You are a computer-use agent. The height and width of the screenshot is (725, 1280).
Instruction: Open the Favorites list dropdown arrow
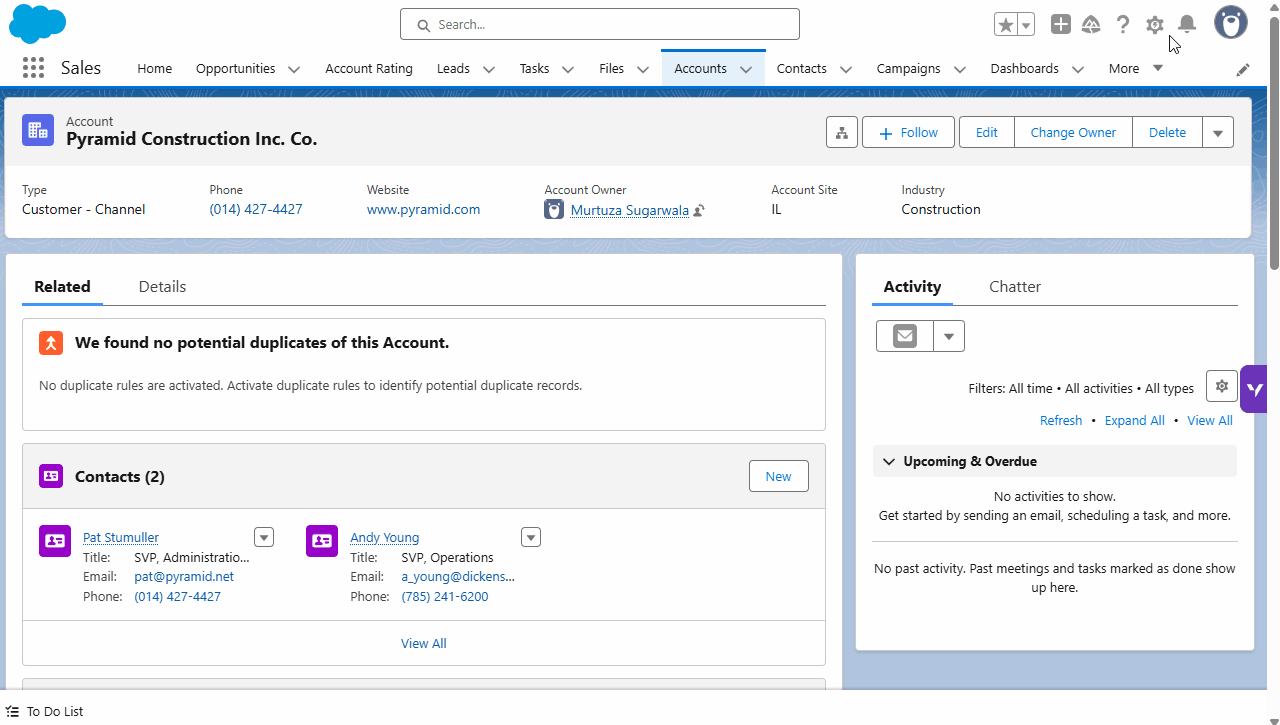[1026, 24]
